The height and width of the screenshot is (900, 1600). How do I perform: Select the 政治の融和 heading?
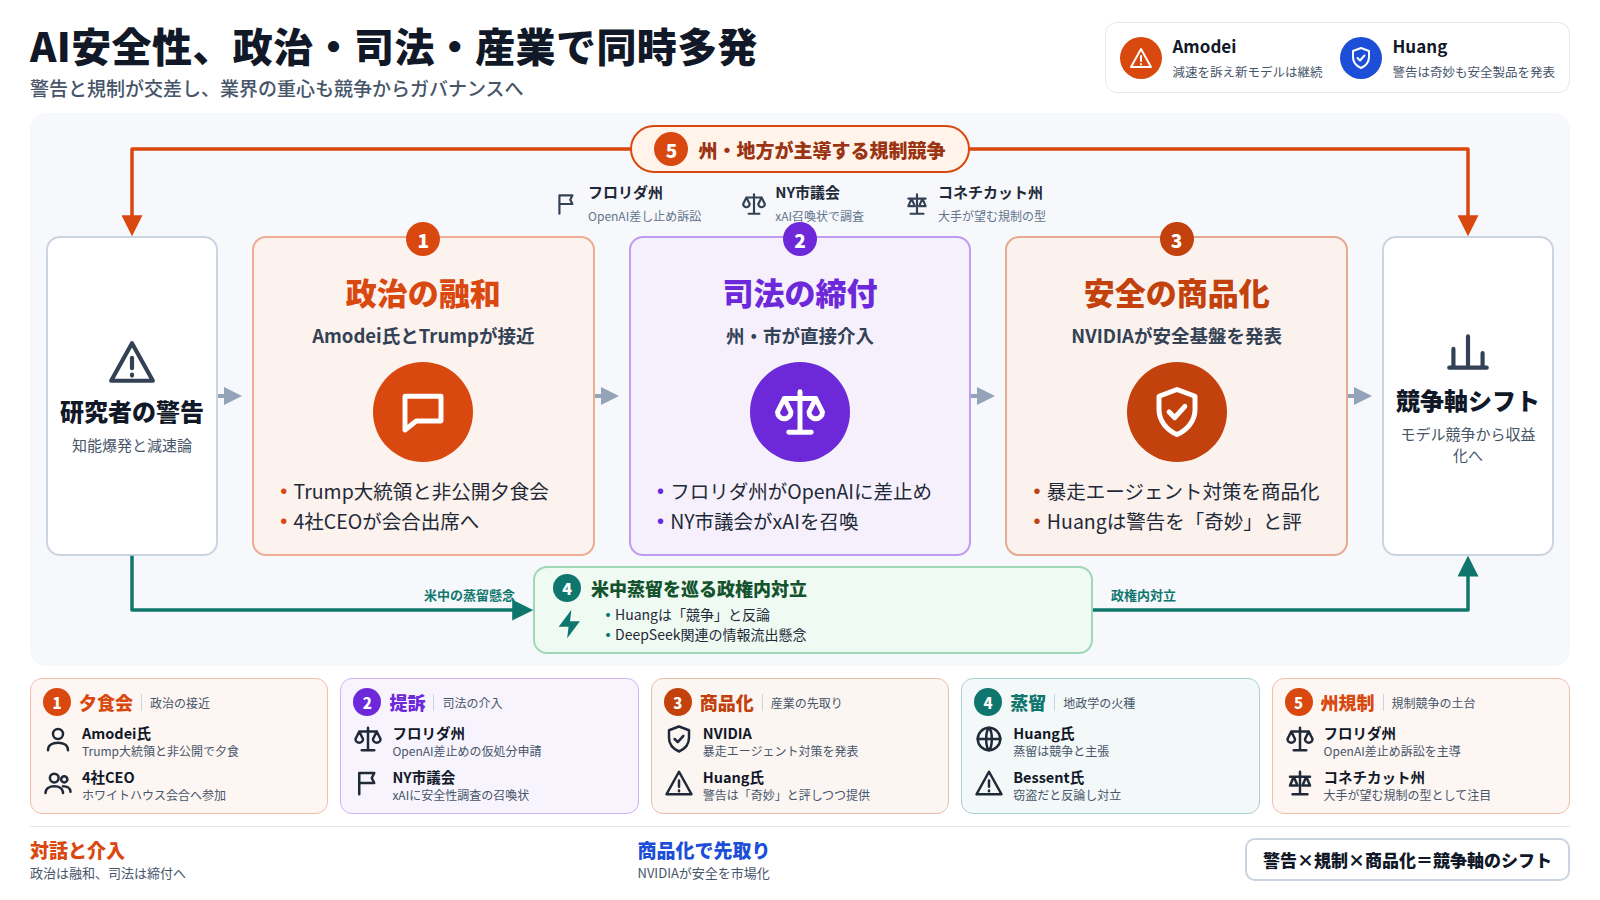(x=423, y=294)
